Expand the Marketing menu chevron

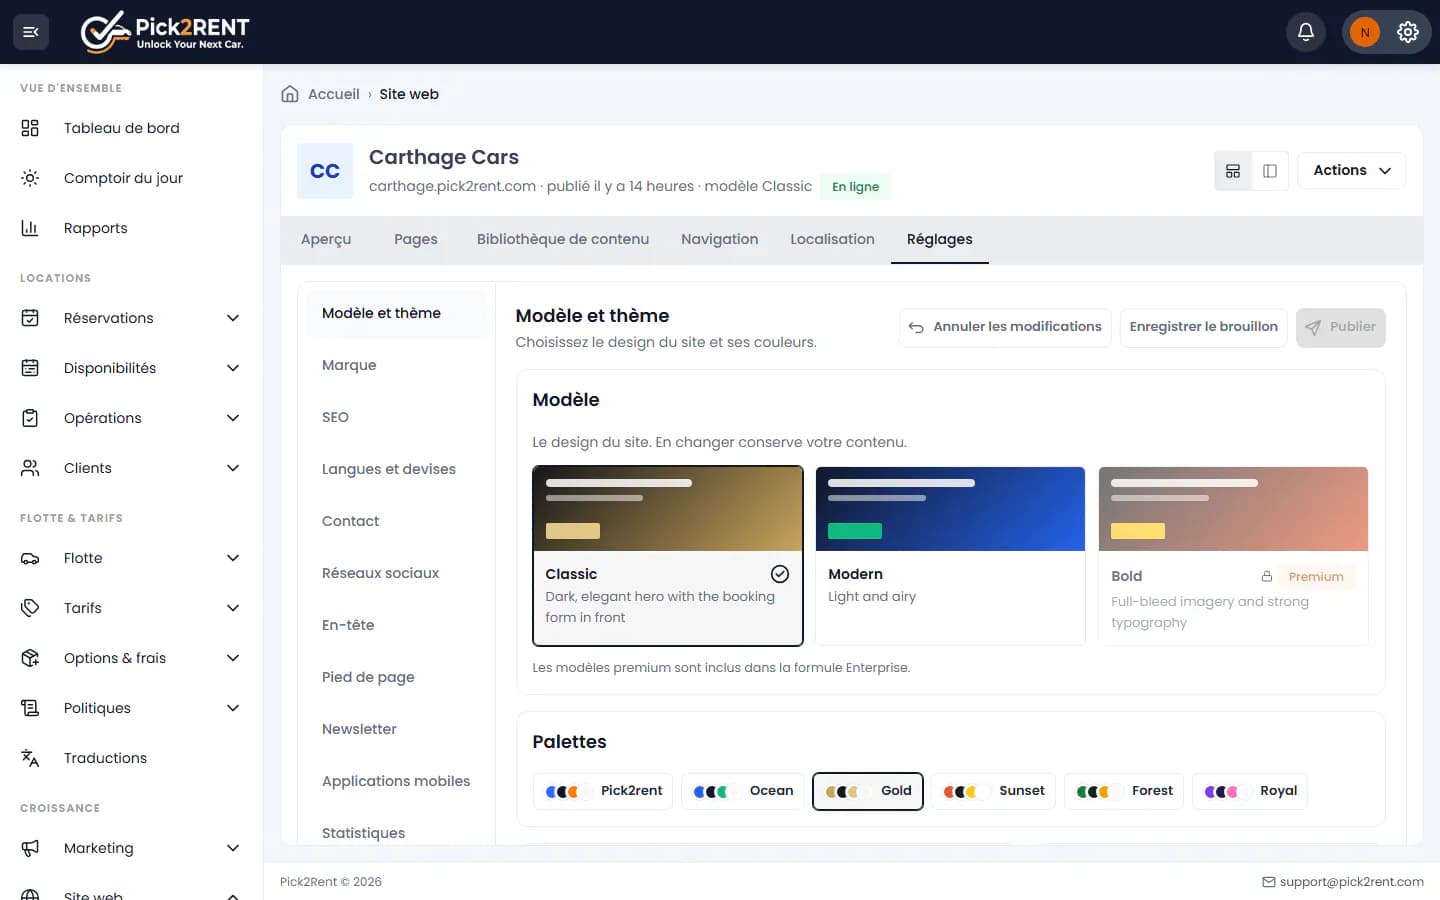click(x=233, y=848)
